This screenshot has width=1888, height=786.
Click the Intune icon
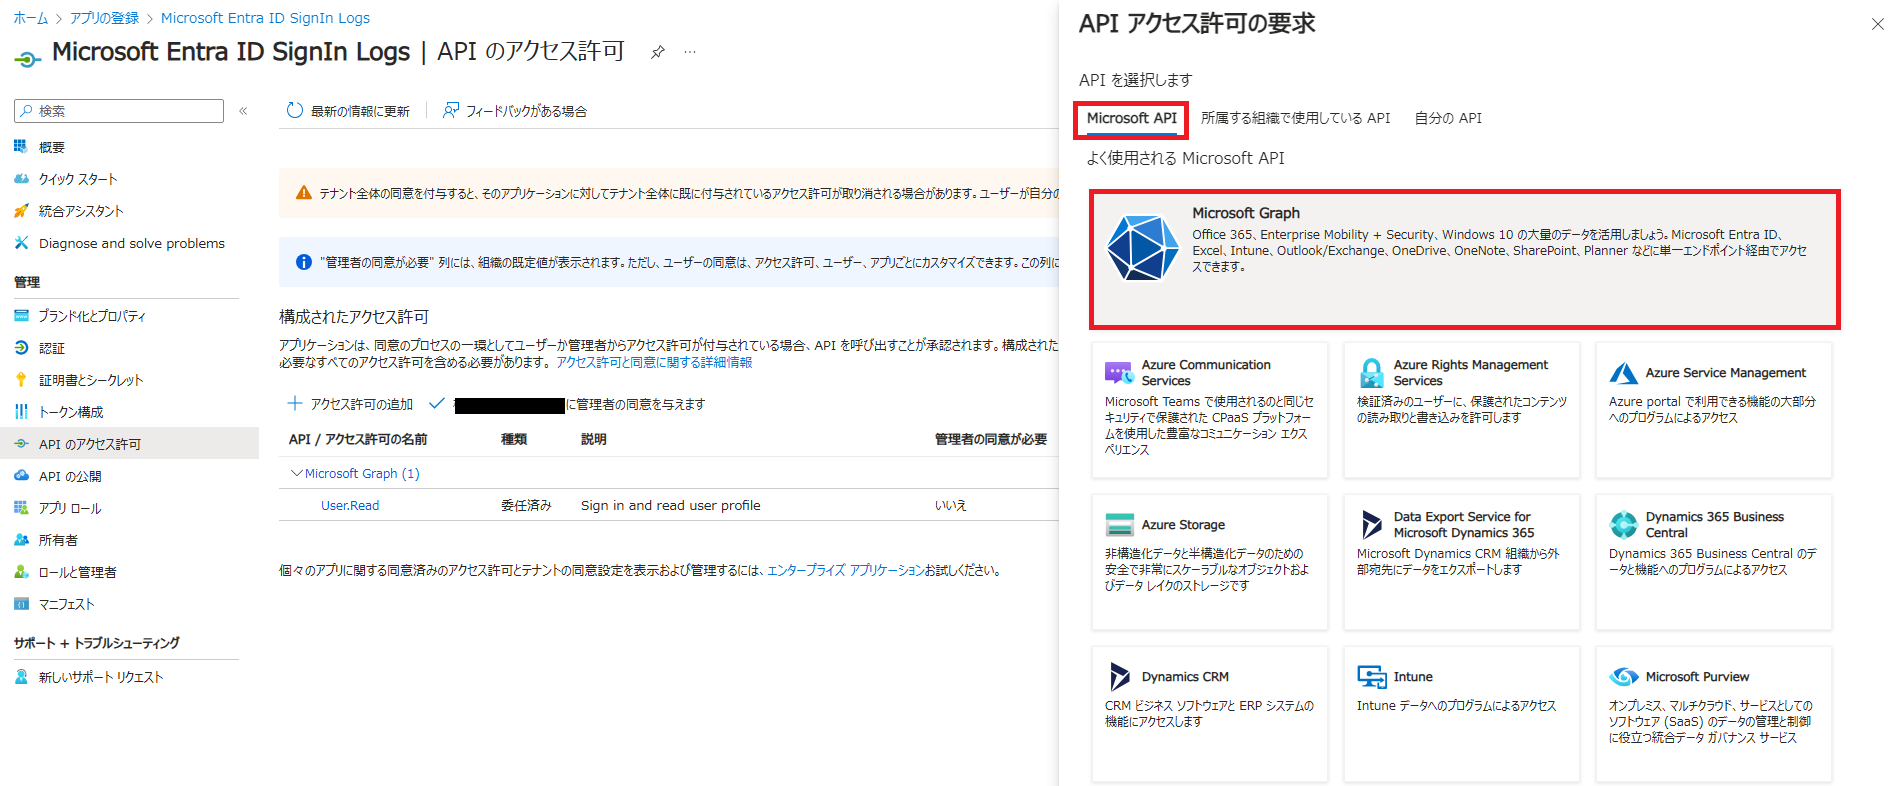[x=1371, y=677]
